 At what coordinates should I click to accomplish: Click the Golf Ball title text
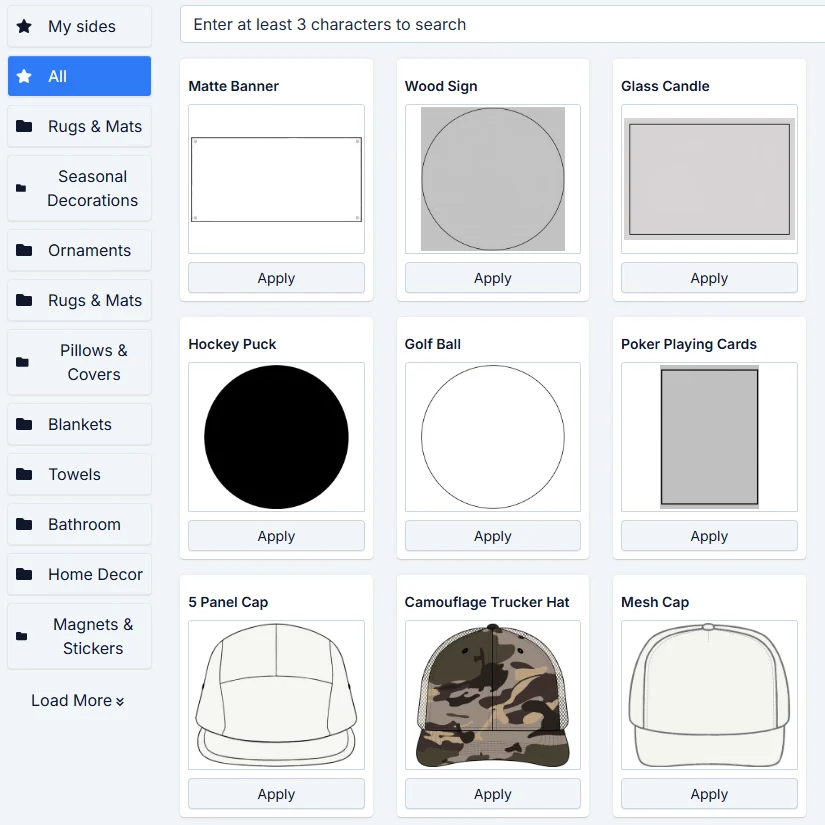(432, 344)
